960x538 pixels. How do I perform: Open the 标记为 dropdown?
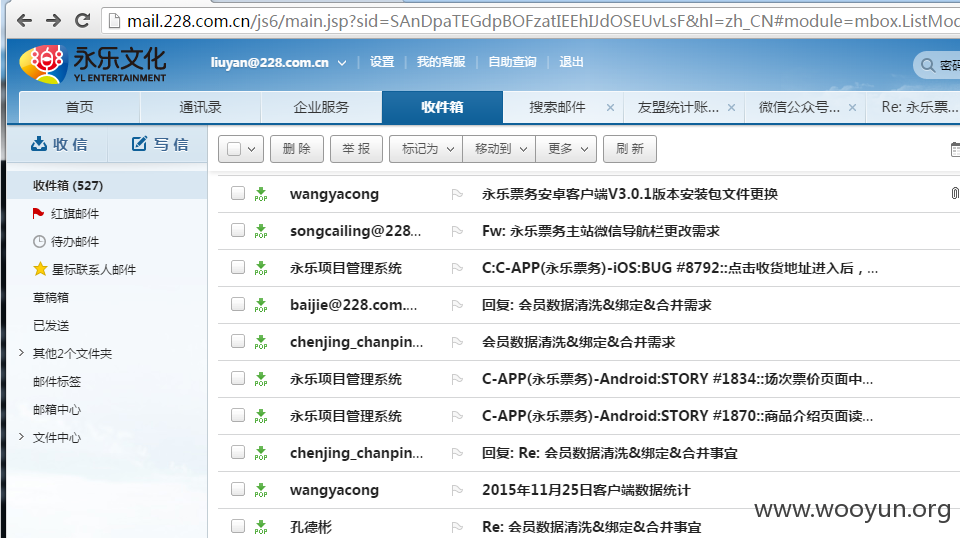click(426, 149)
